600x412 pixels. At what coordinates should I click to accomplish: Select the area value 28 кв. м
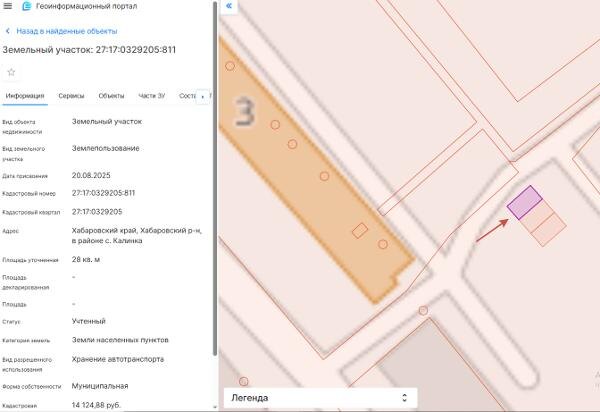86,259
